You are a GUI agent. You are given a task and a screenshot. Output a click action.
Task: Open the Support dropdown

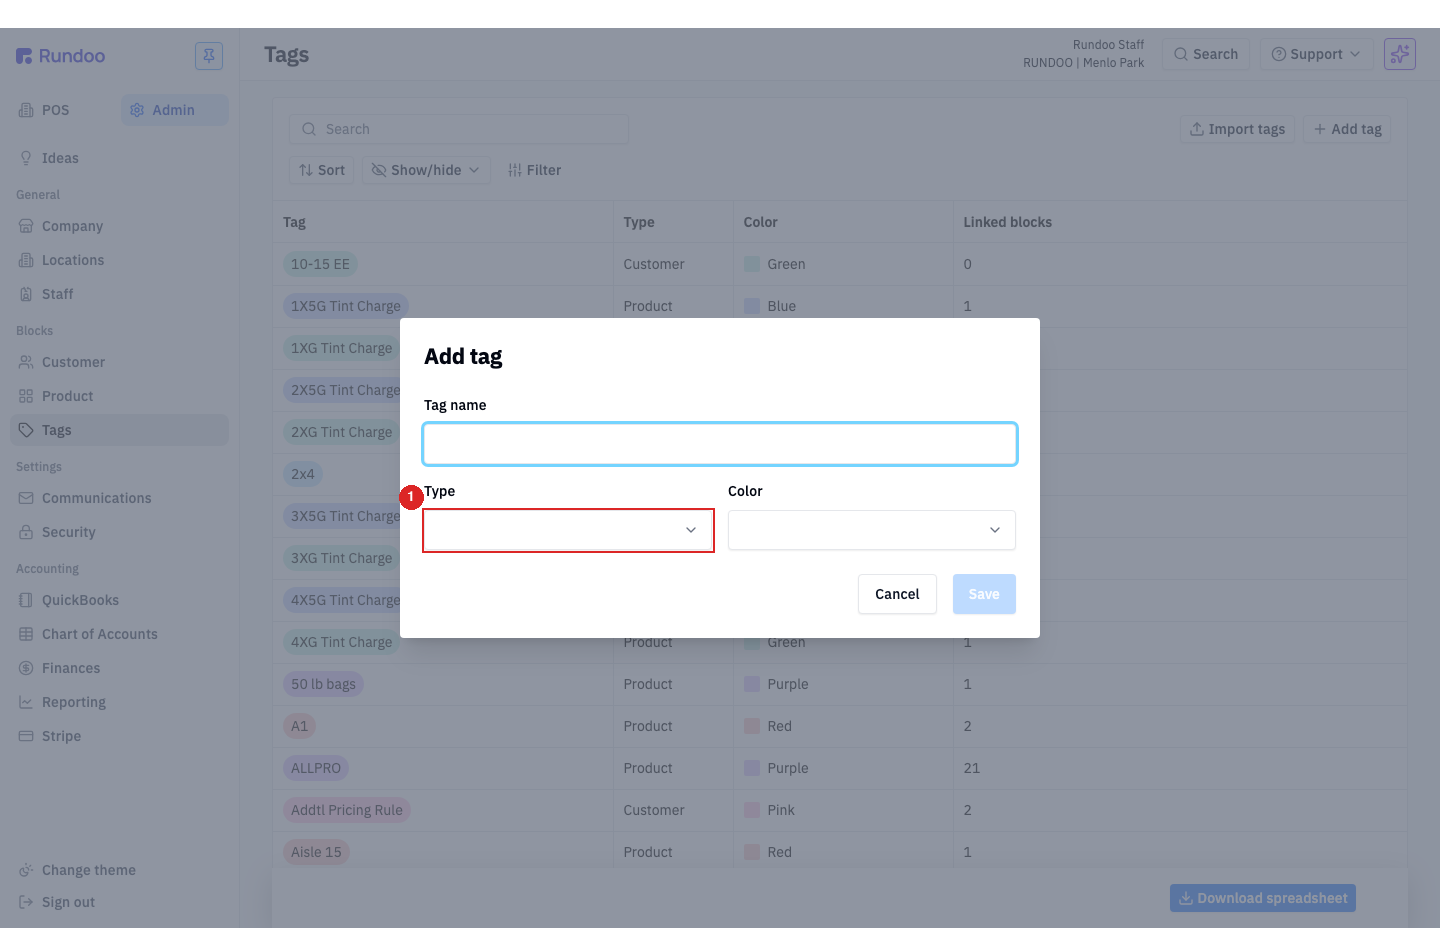[1316, 54]
